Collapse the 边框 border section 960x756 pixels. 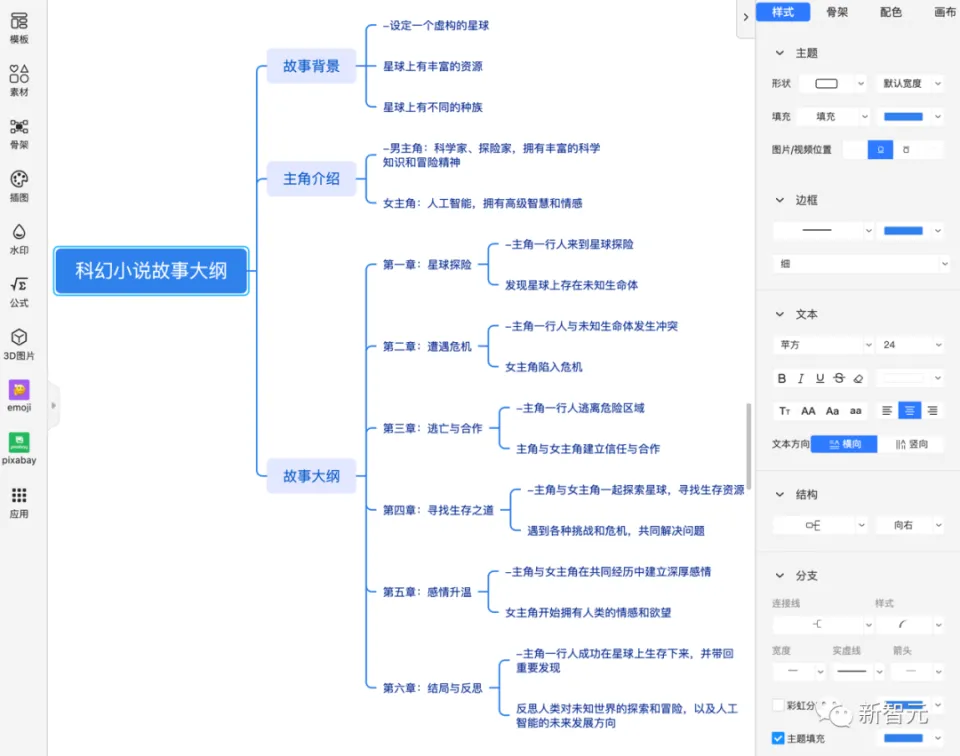pyautogui.click(x=780, y=200)
